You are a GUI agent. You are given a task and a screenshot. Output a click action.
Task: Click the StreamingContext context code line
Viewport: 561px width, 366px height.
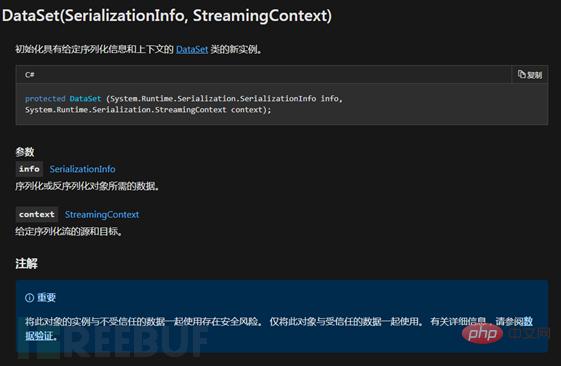[148, 110]
